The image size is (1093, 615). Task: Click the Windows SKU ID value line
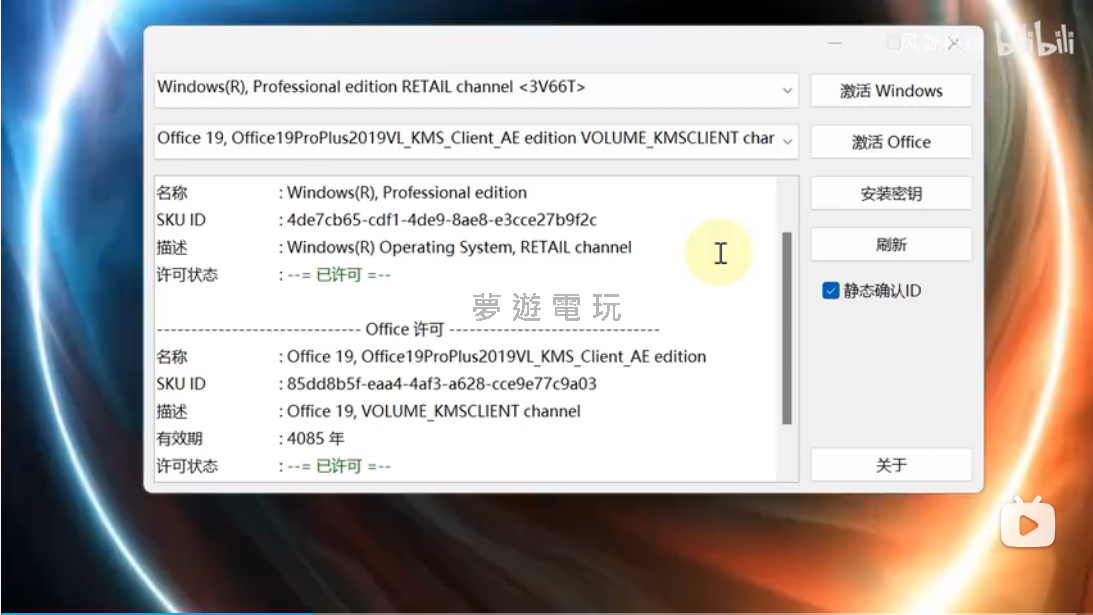tap(441, 220)
